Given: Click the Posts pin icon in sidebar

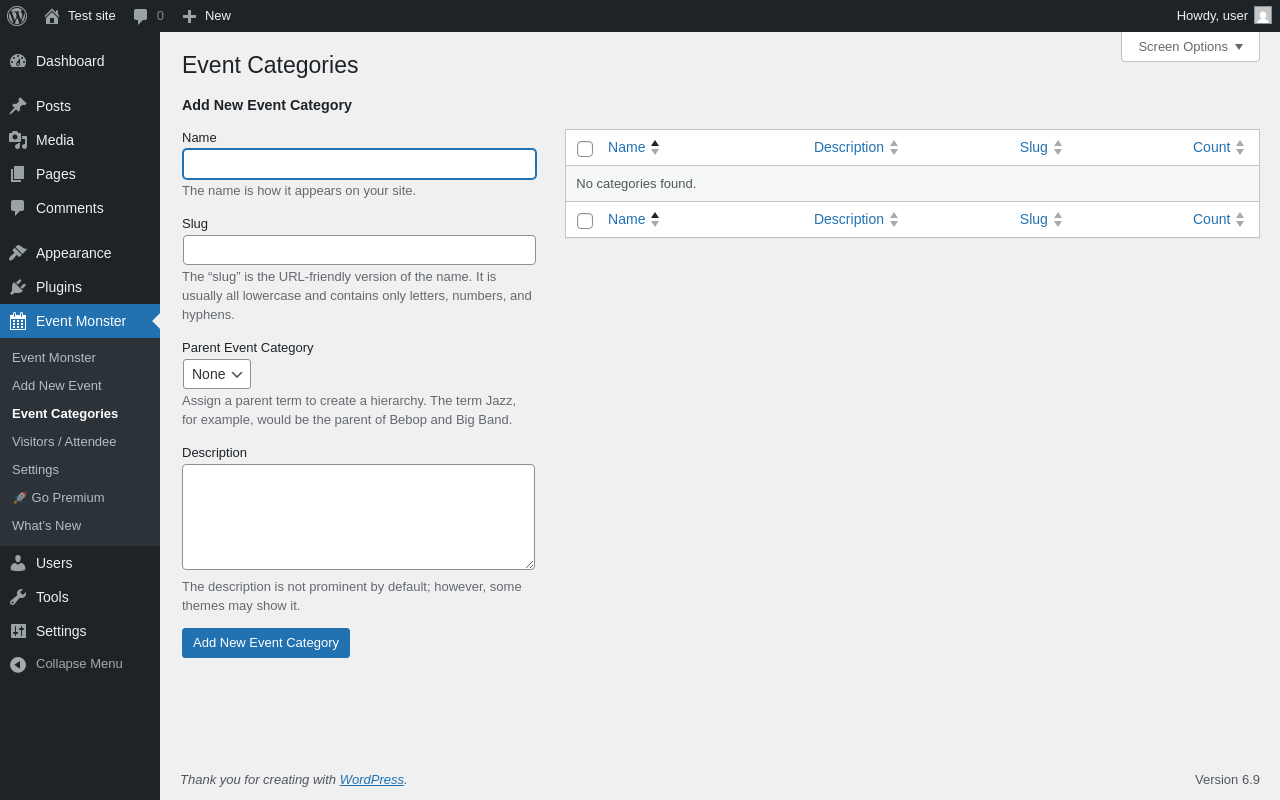Looking at the screenshot, I should pos(18,106).
